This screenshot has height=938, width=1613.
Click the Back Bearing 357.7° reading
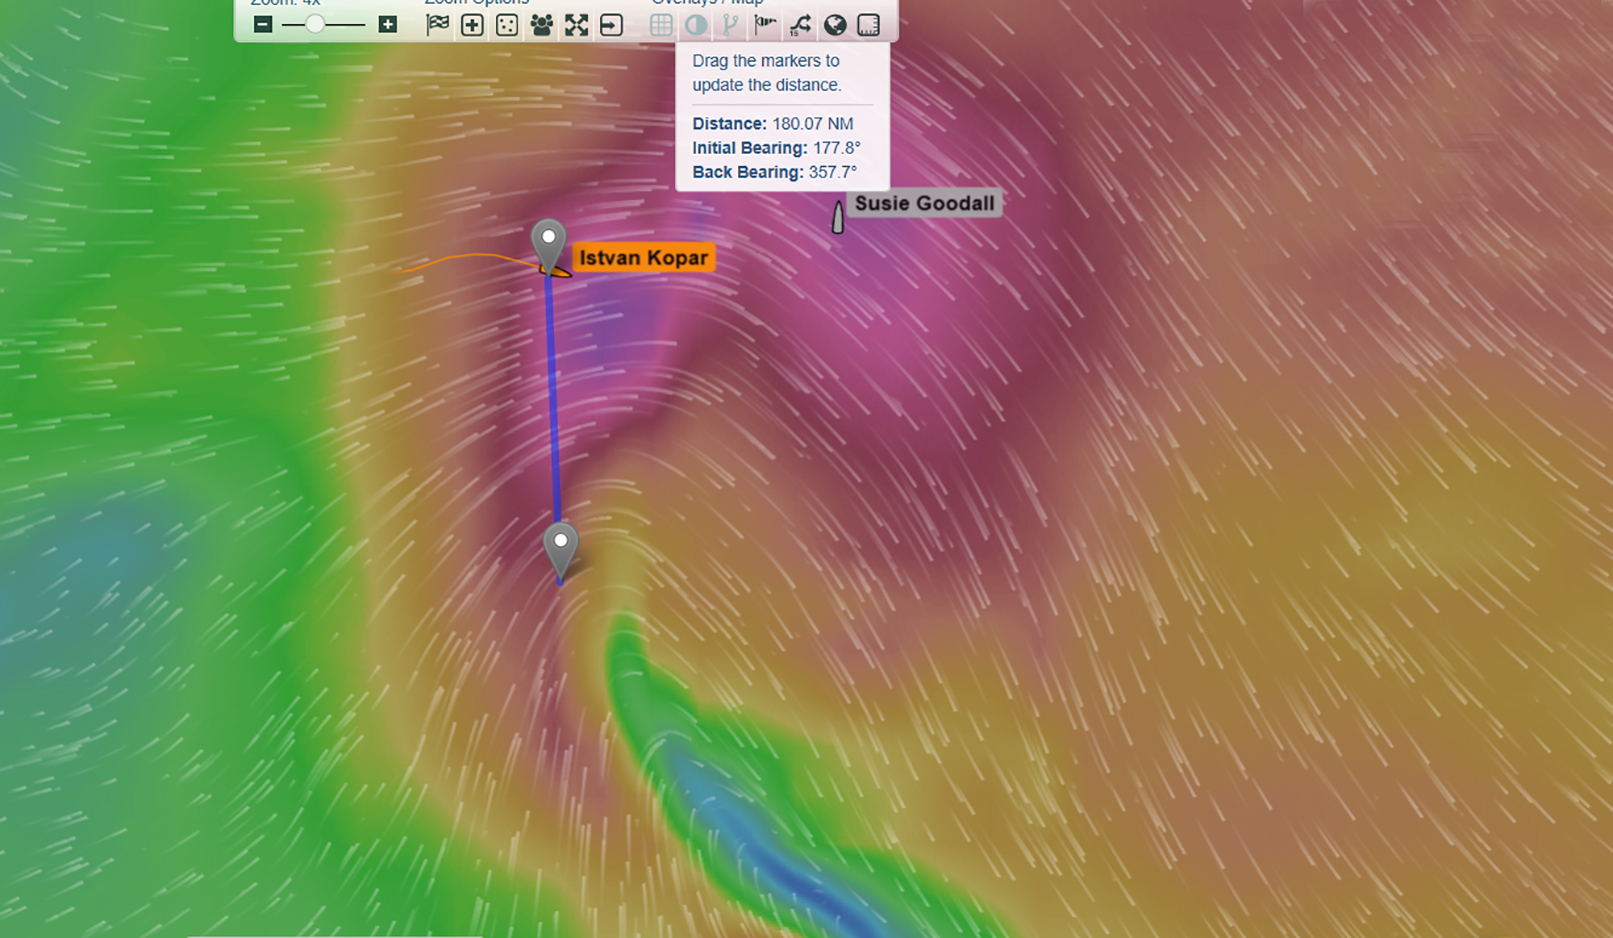(774, 172)
